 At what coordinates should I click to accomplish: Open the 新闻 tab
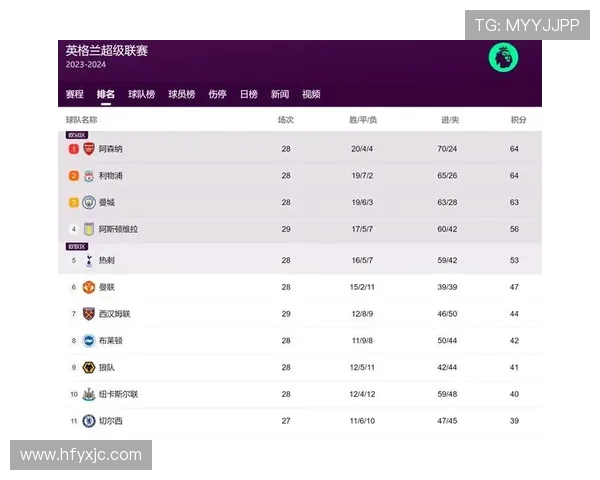pyautogui.click(x=280, y=94)
